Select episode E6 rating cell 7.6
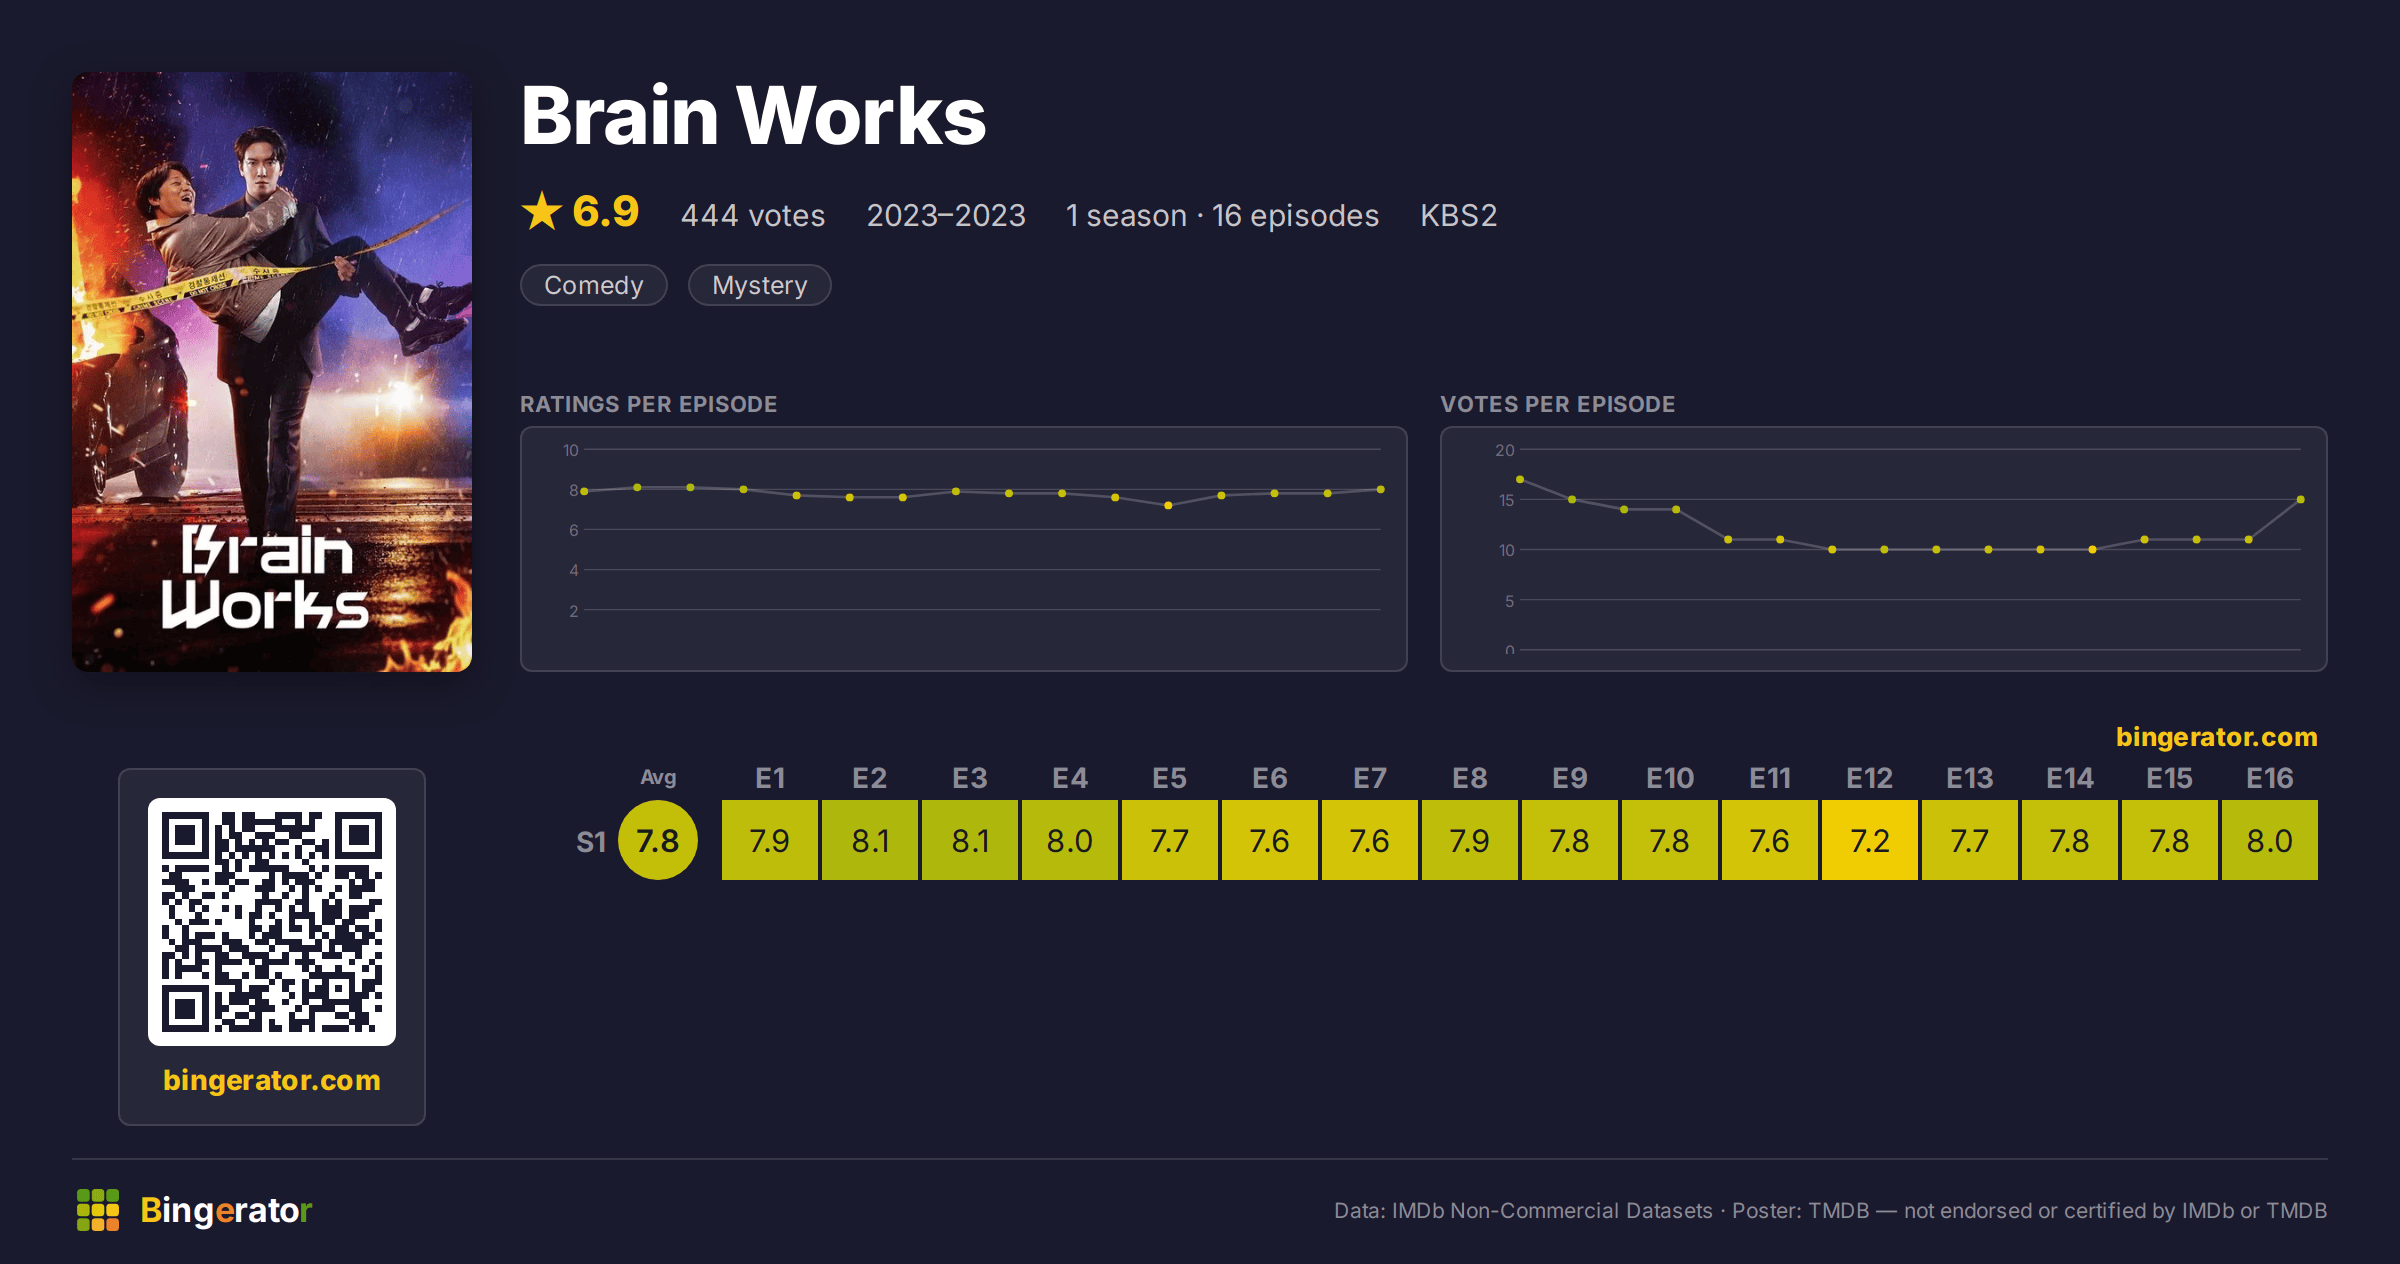 tap(1270, 840)
